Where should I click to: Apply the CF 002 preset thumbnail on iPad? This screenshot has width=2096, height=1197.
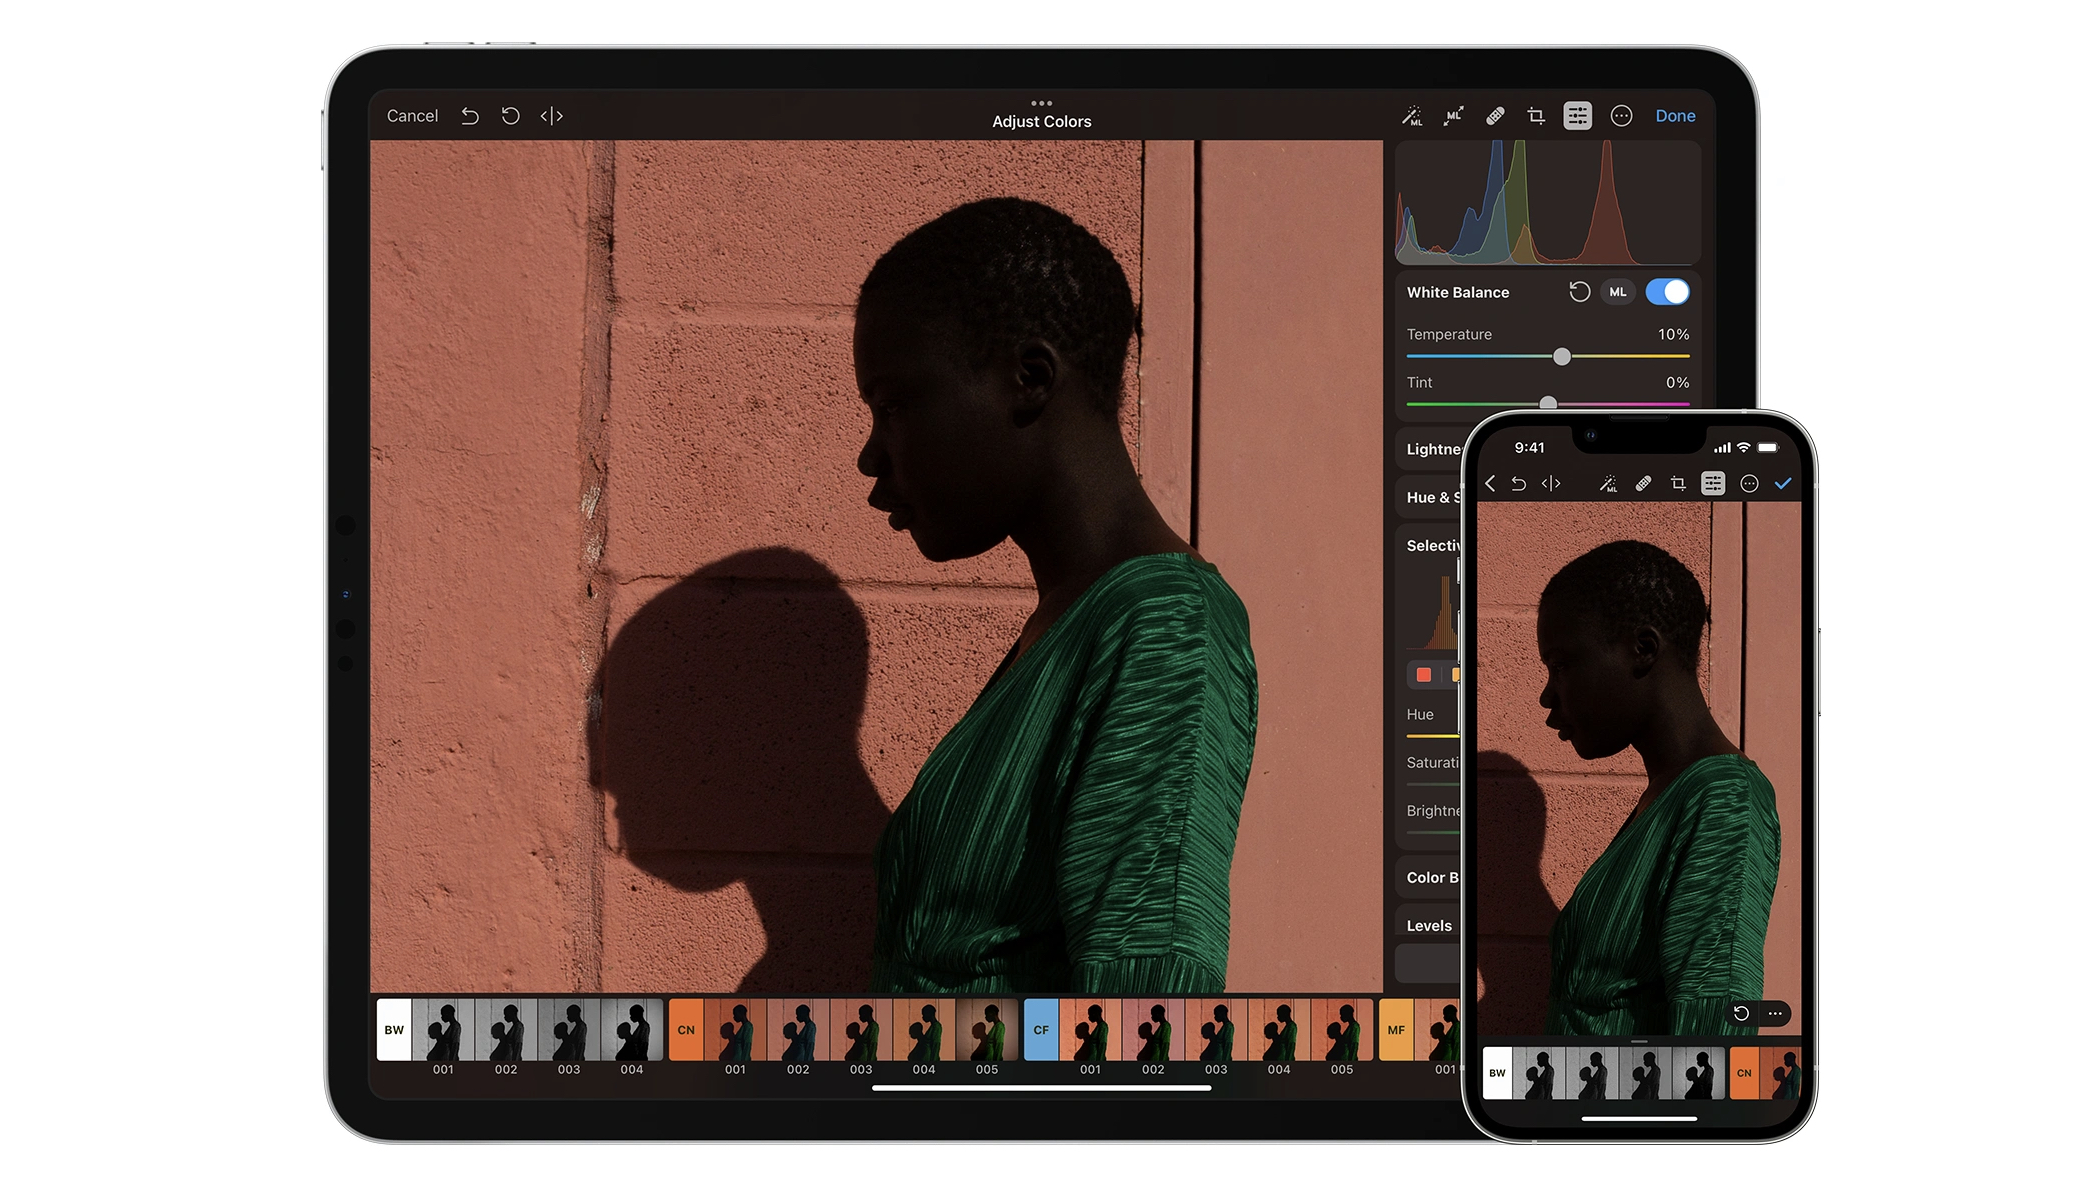[1153, 1030]
